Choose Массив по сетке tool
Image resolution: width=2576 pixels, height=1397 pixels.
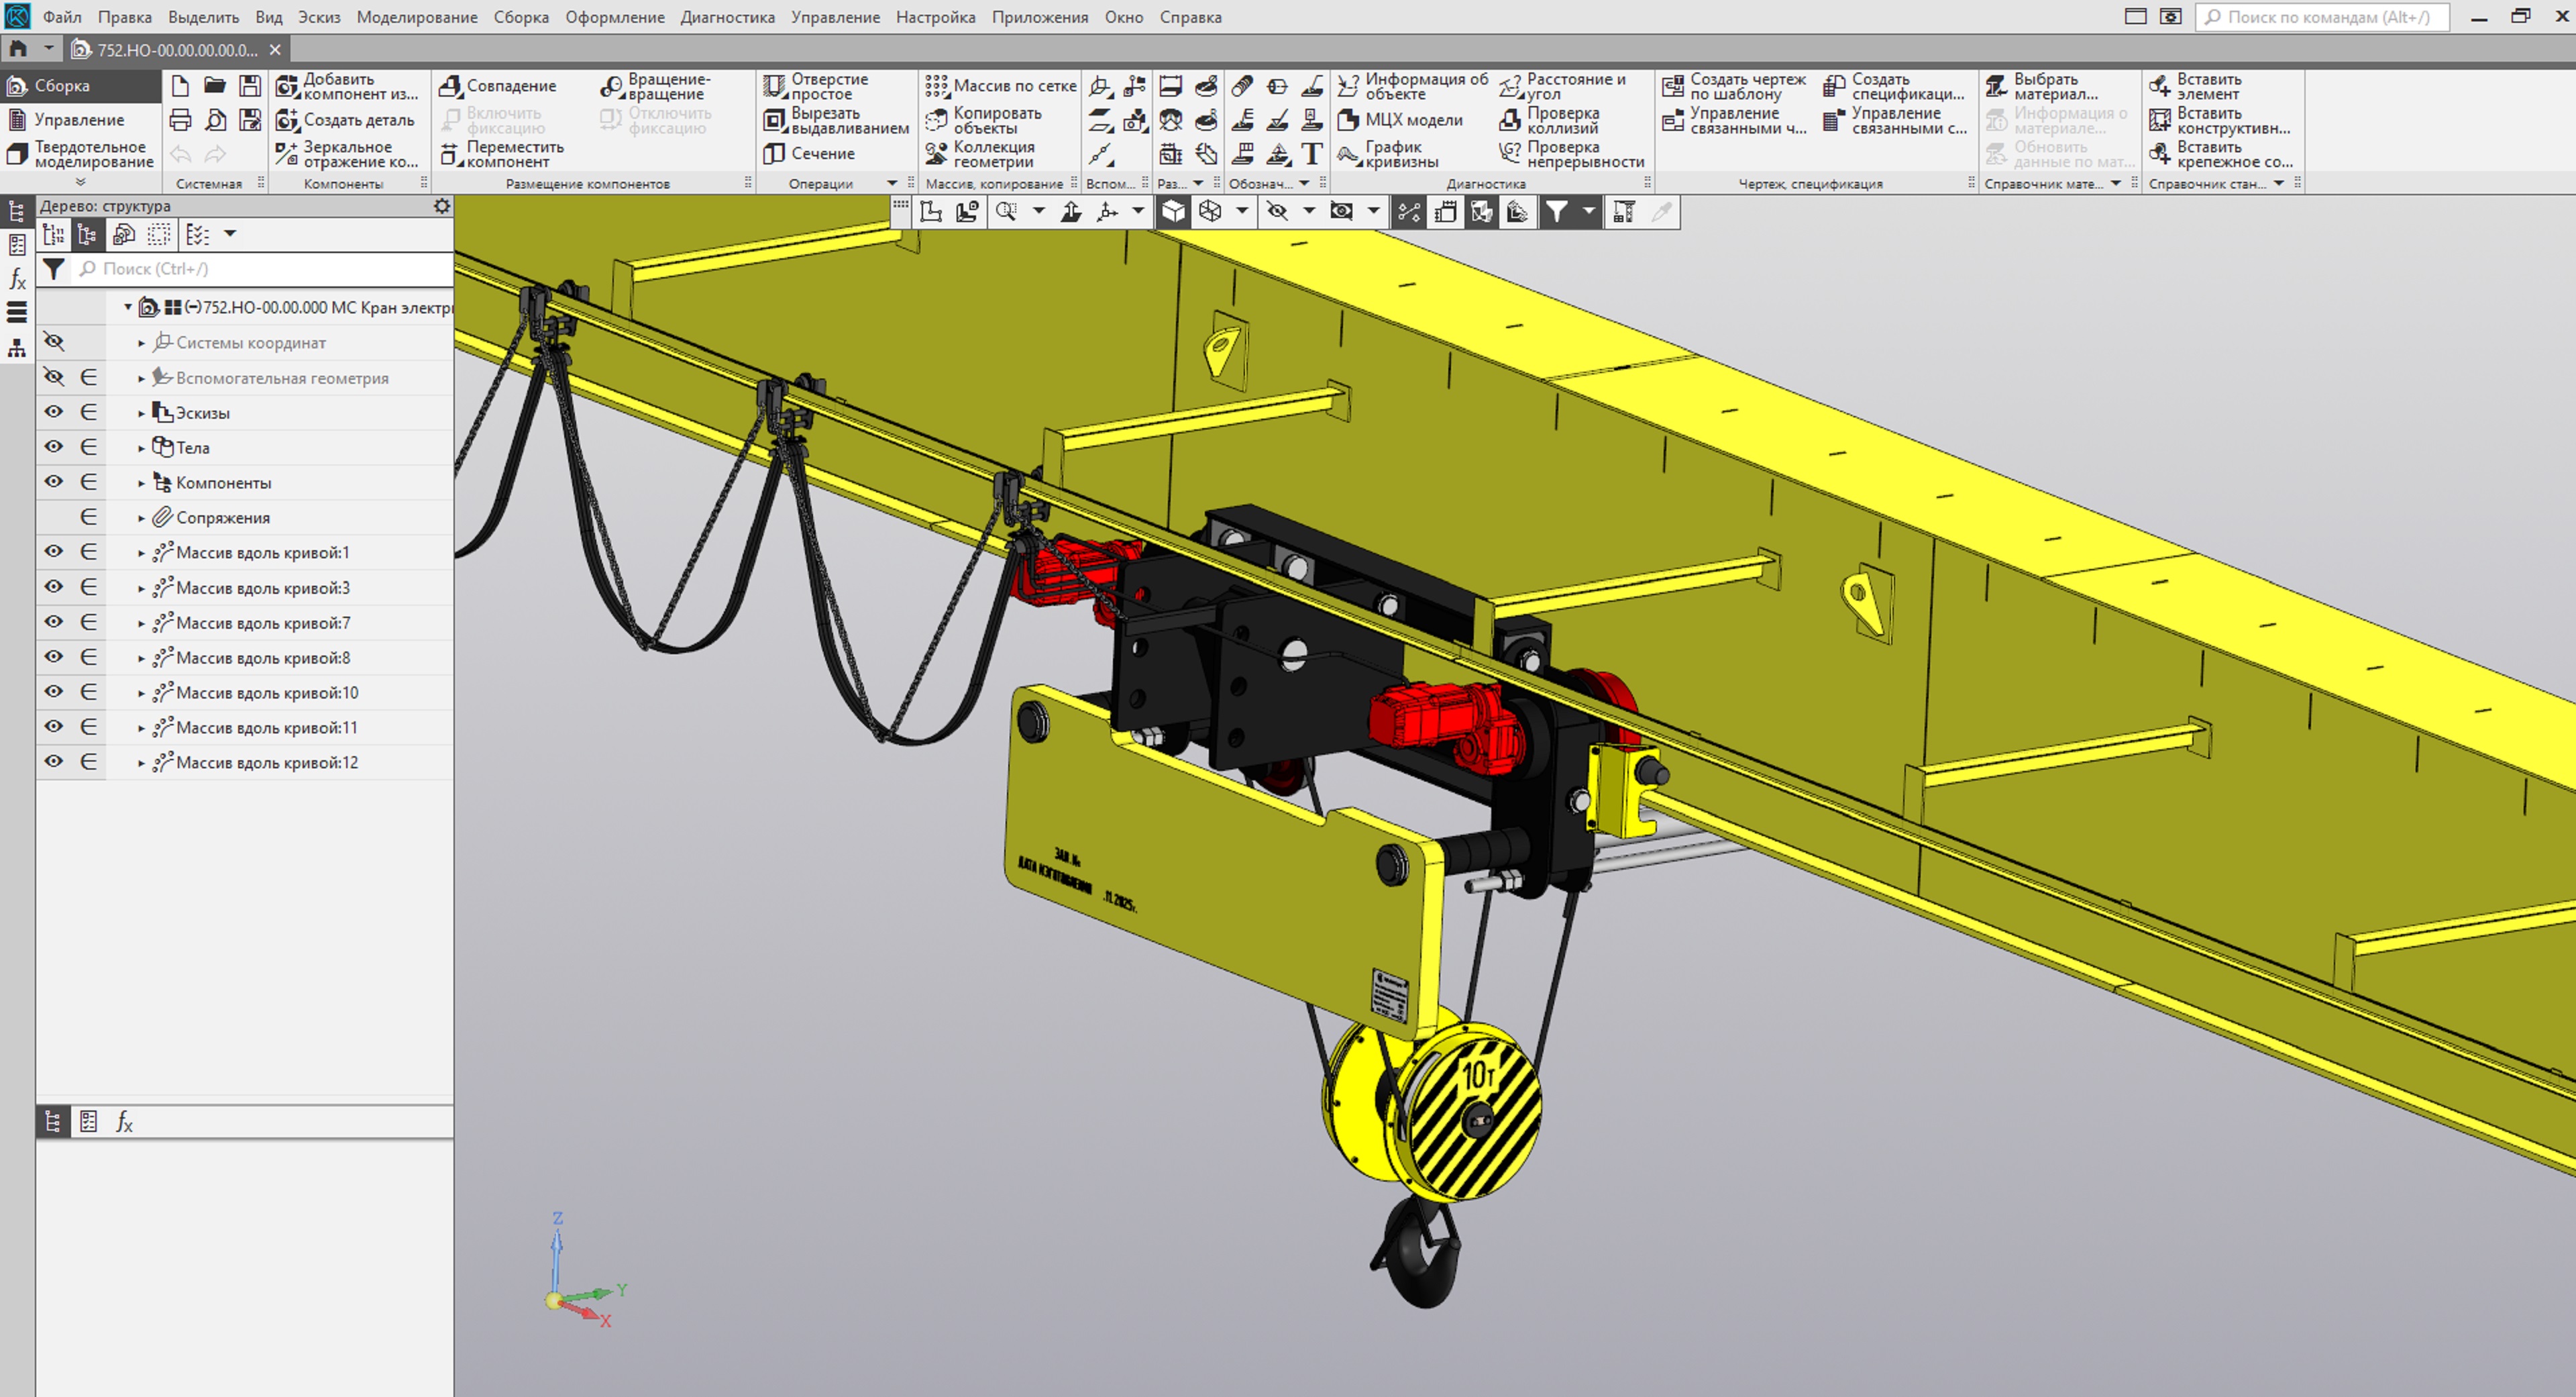(936, 86)
